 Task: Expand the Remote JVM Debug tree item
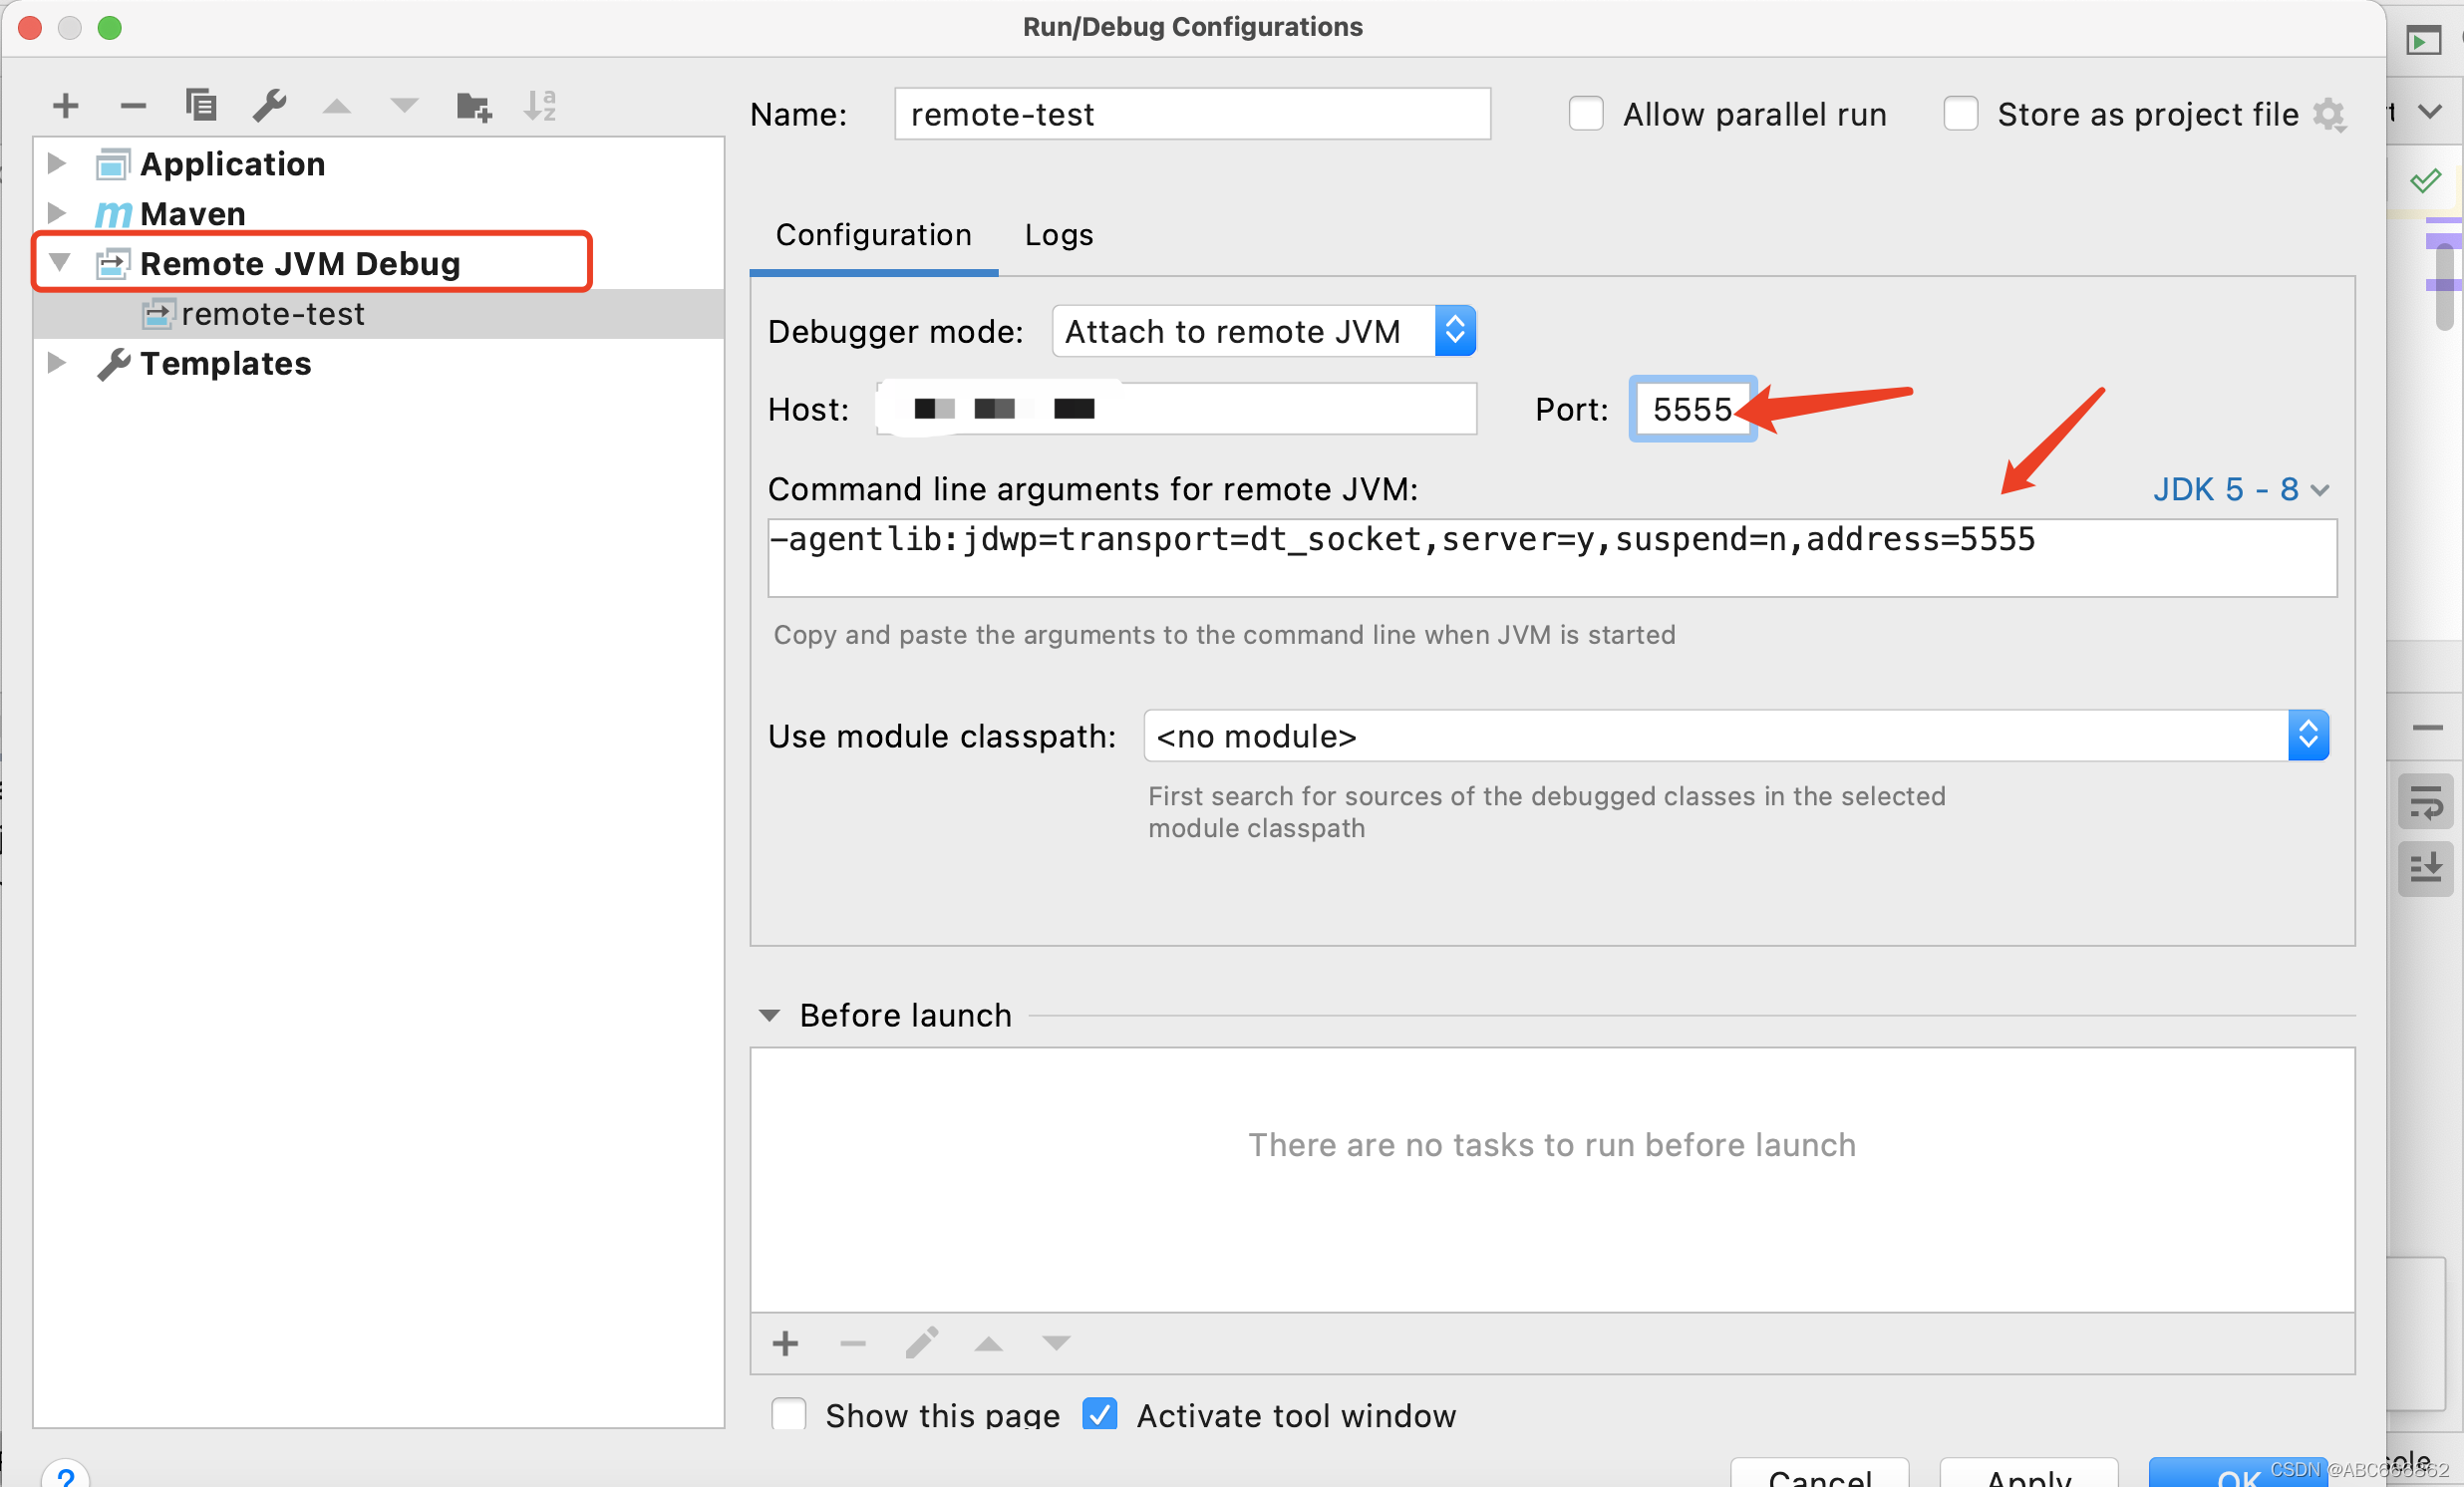click(x=64, y=260)
